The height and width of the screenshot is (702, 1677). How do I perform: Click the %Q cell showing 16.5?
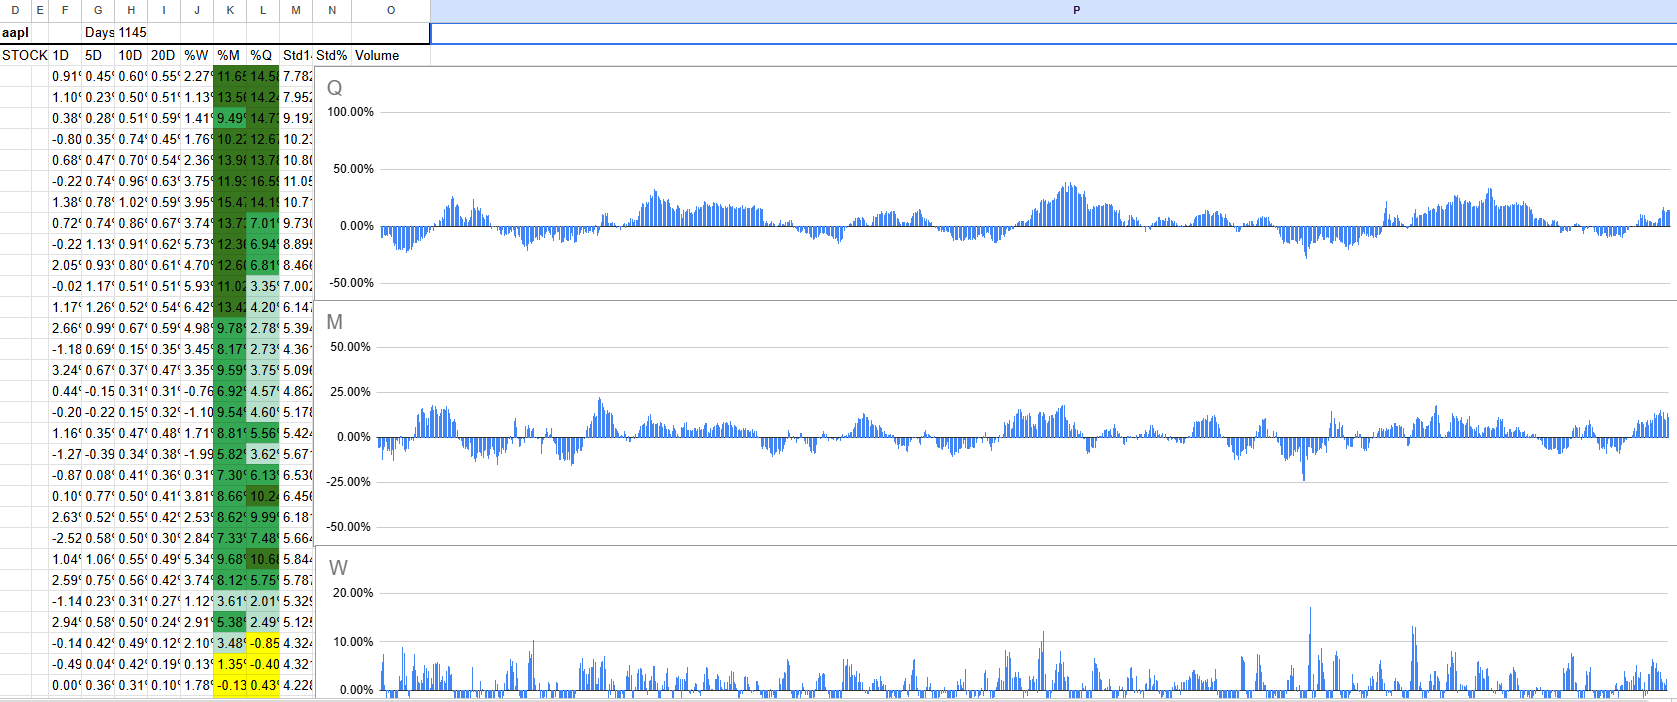pyautogui.click(x=263, y=181)
